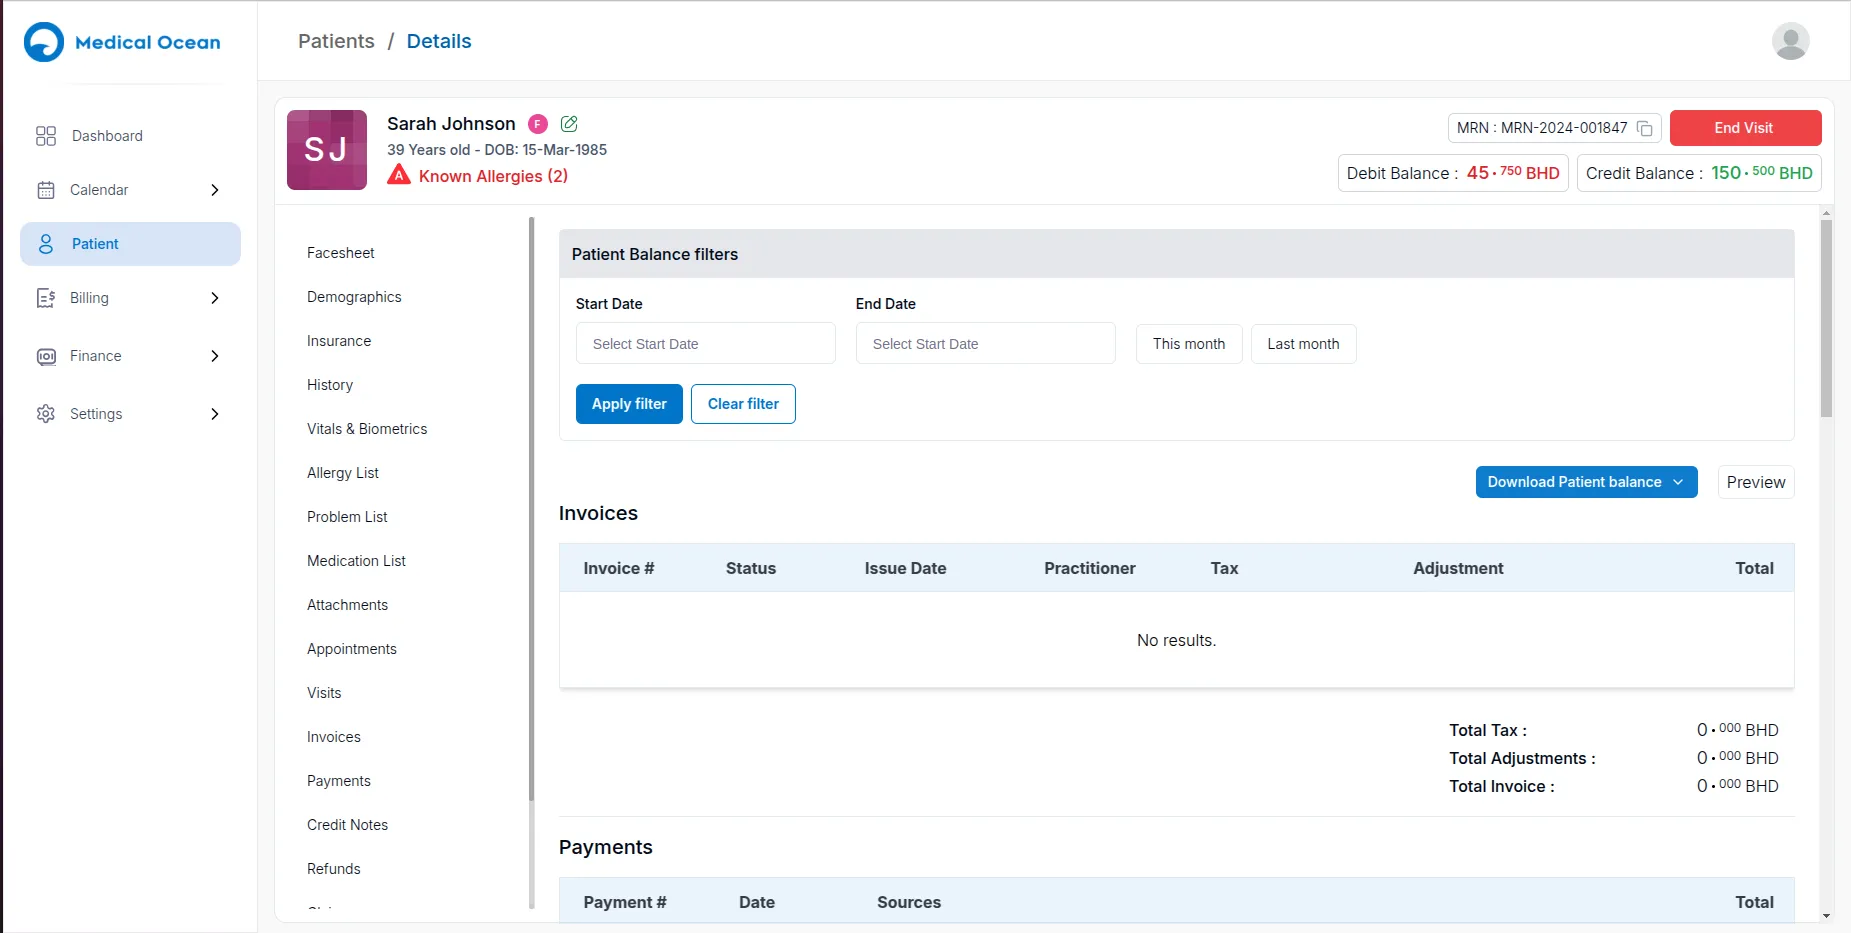Select the Last month filter

point(1303,343)
